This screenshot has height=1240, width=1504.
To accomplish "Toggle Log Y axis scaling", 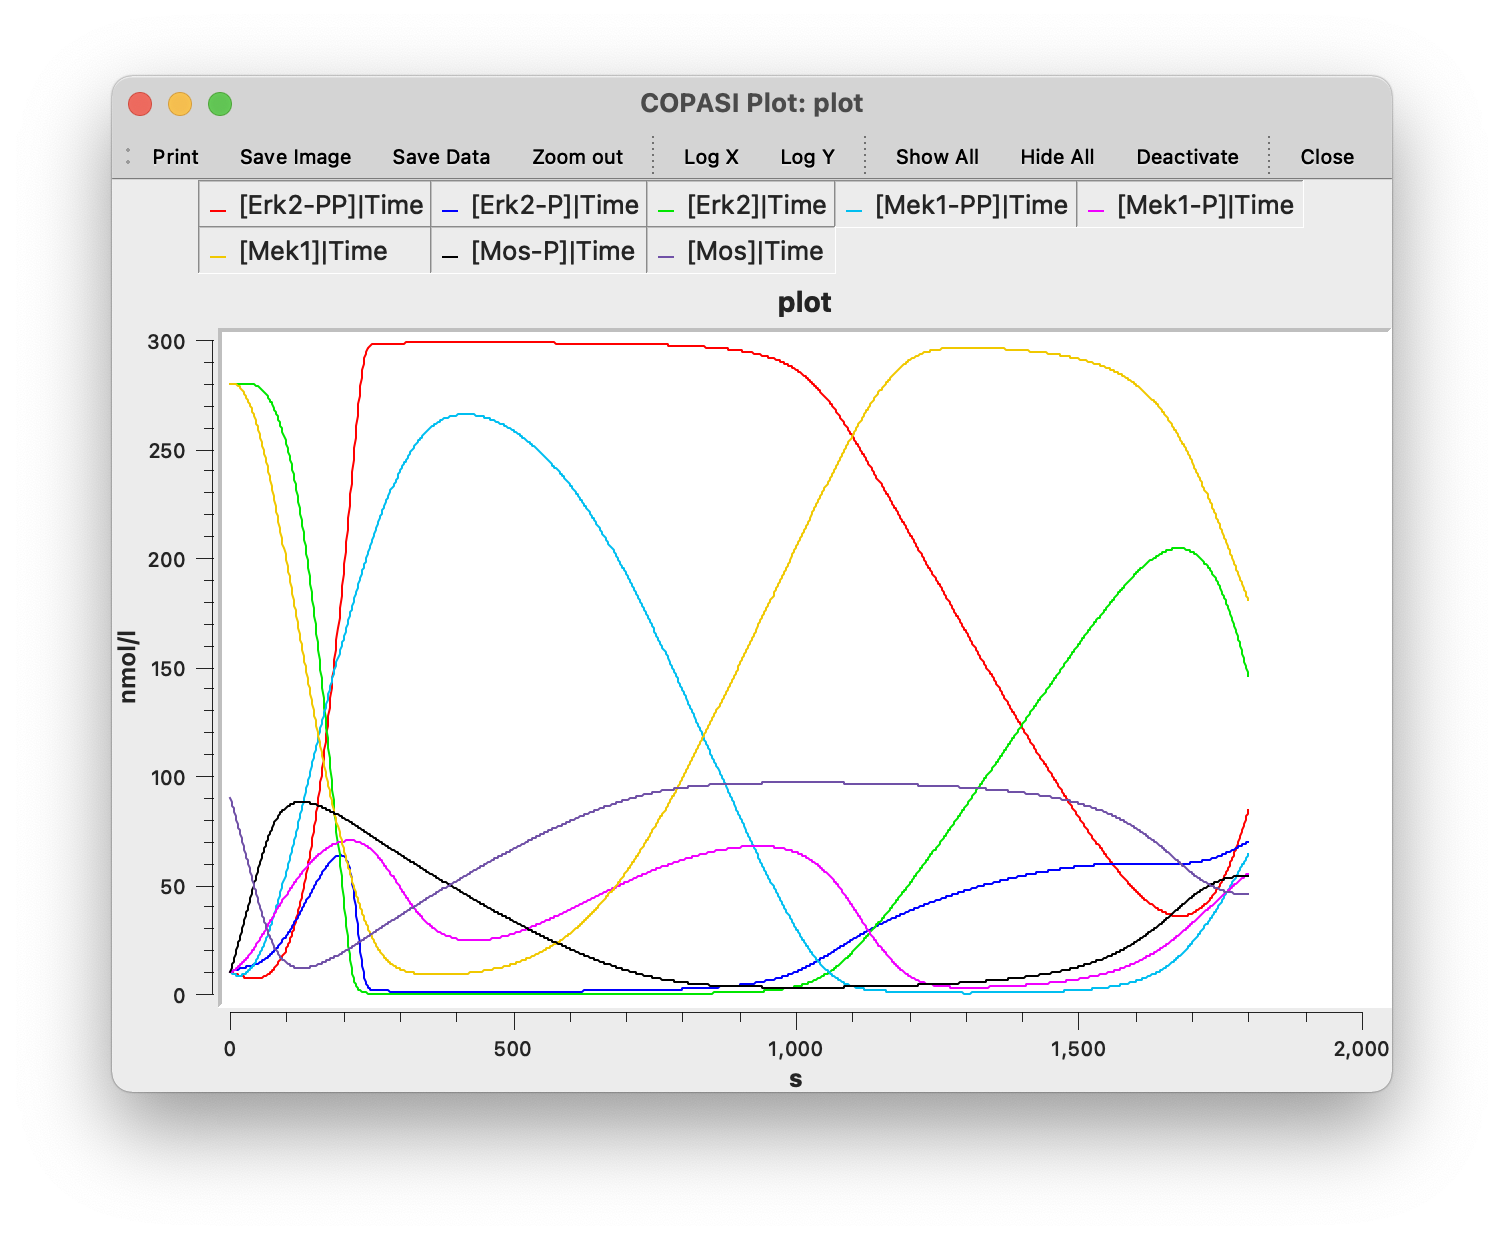I will pyautogui.click(x=807, y=157).
